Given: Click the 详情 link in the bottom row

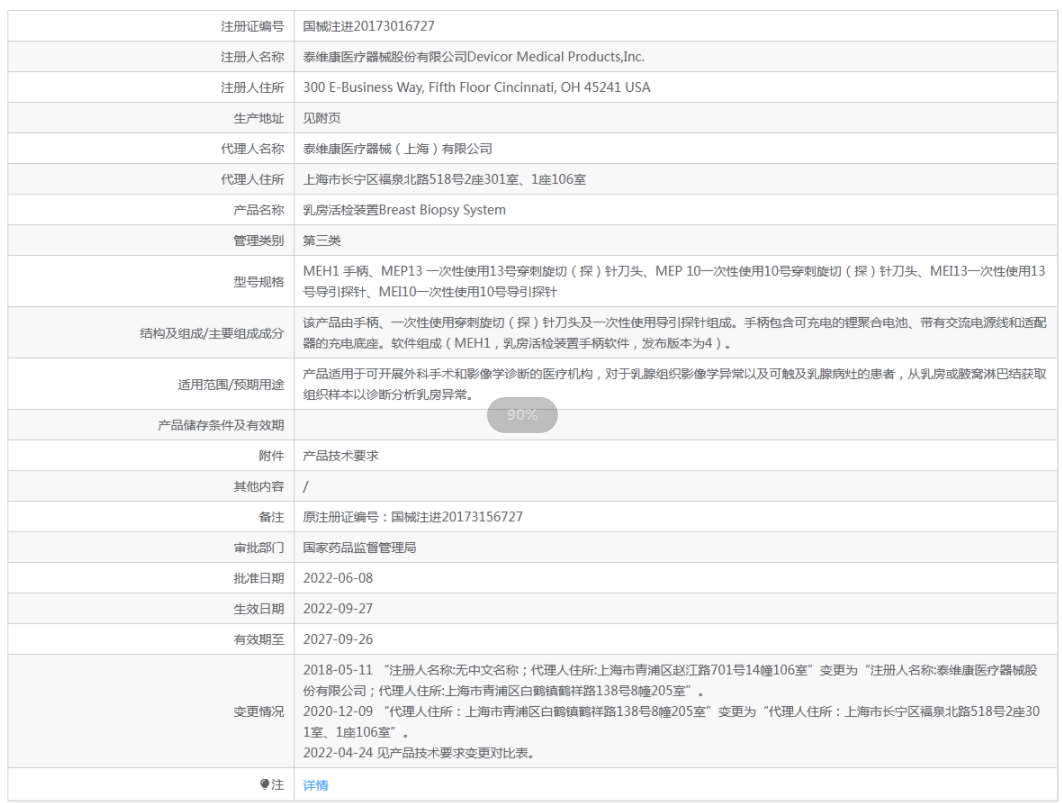Looking at the screenshot, I should pos(315,785).
